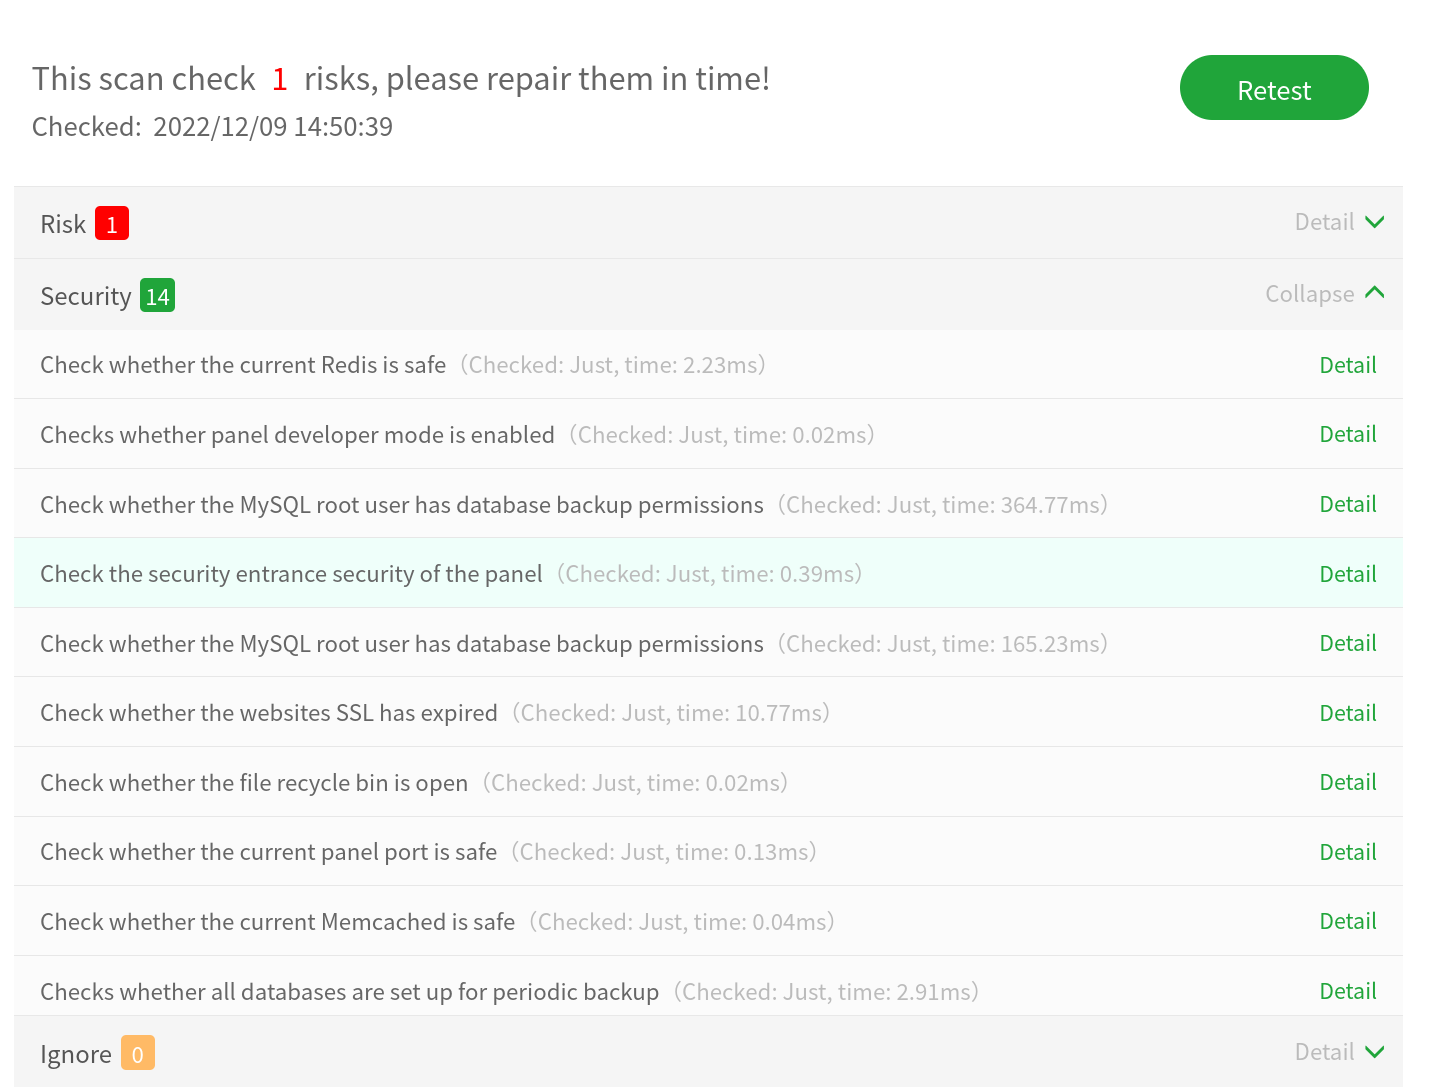Select the highlighted security entrance row
This screenshot has width=1434, height=1089.
[600, 573]
